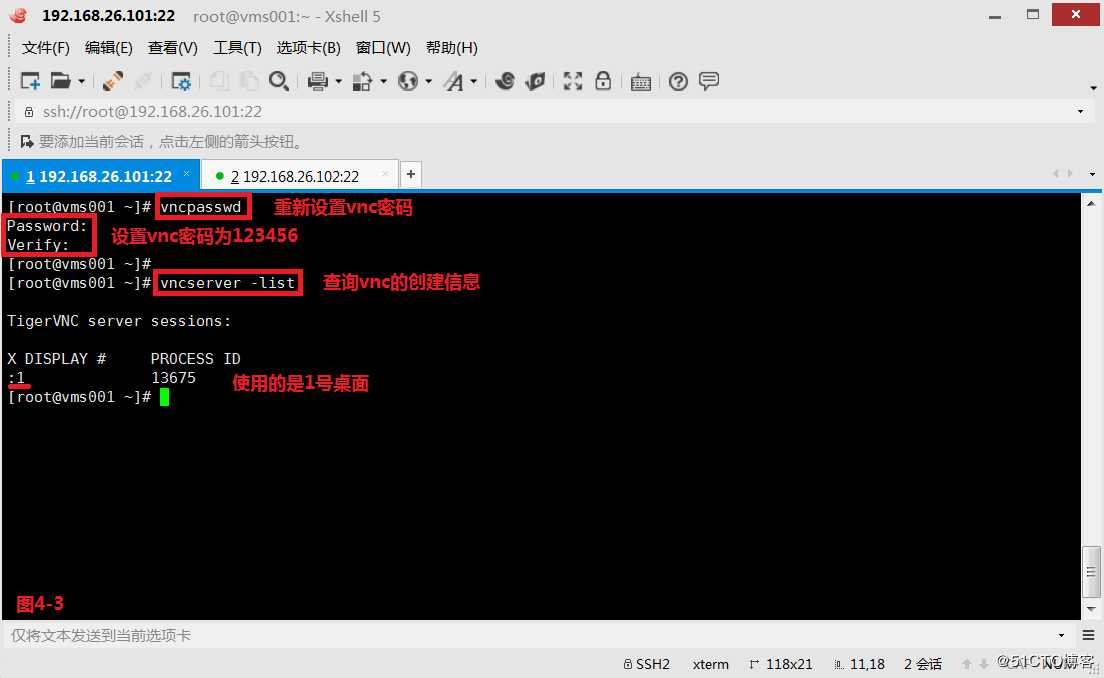Click the xterm terminal type label
Screen dimensions: 1104x678
[710, 664]
